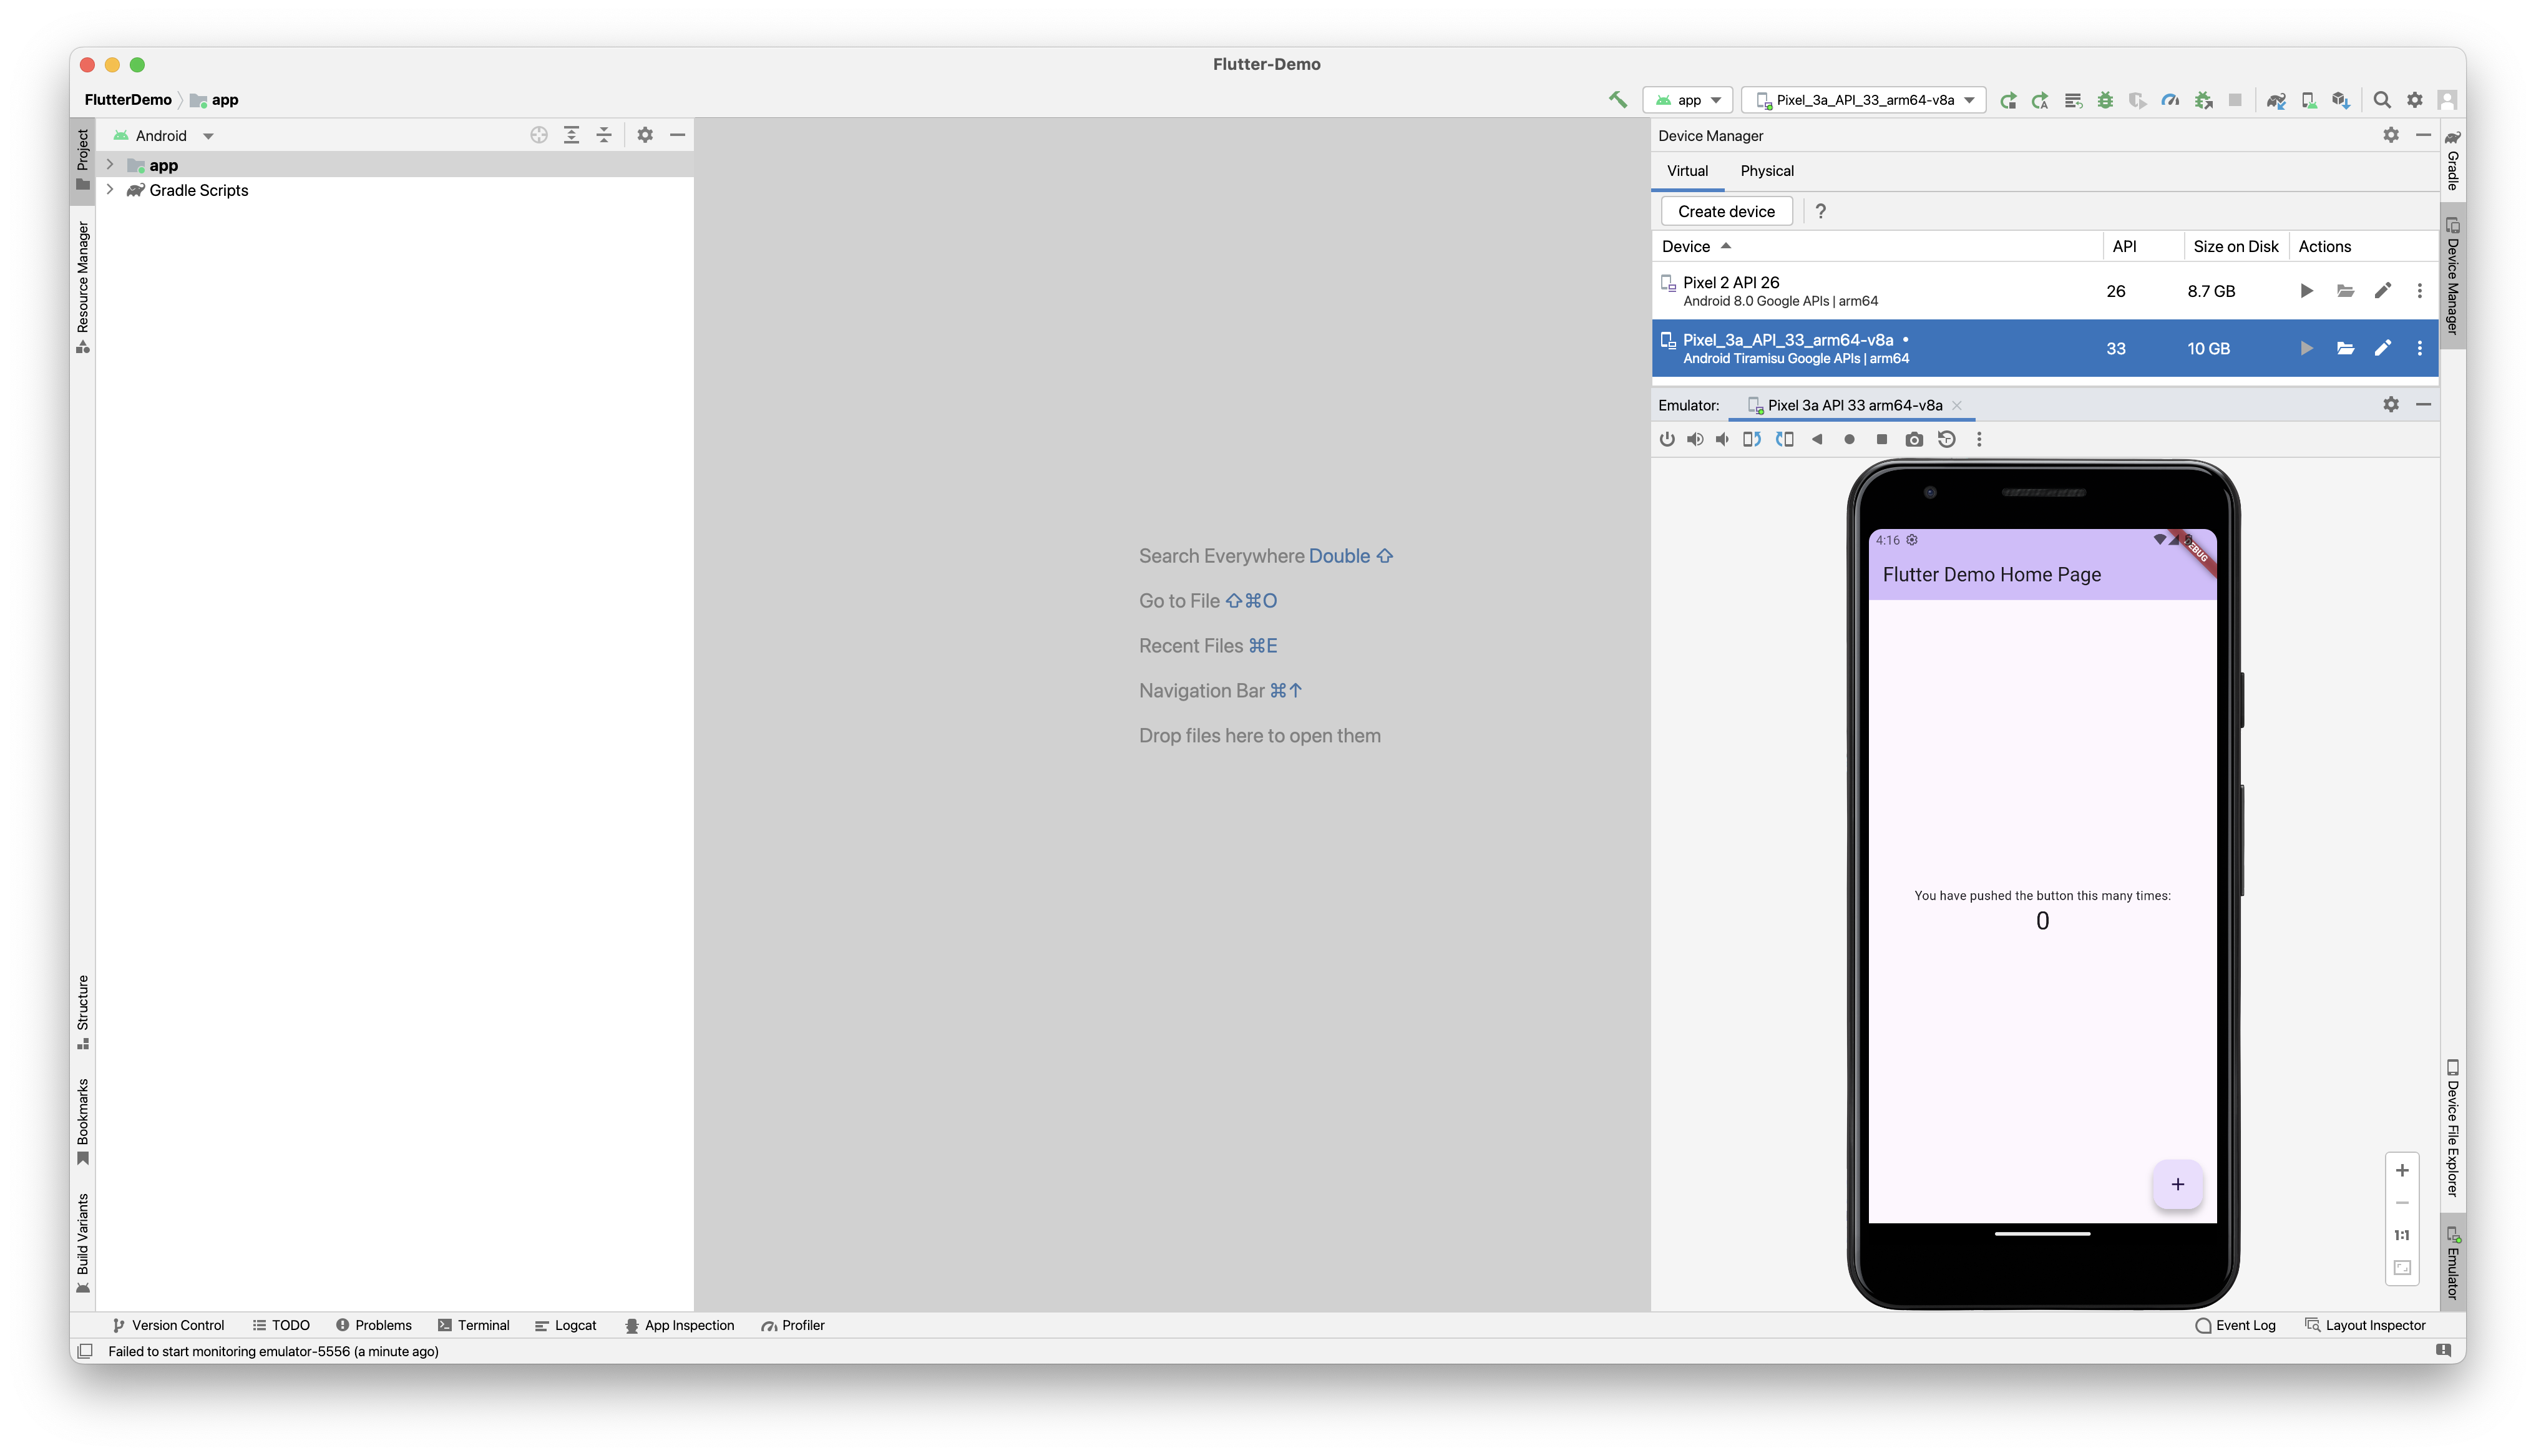Toggle the Build Variants side tab
2536x1456 pixels.
[82, 1243]
